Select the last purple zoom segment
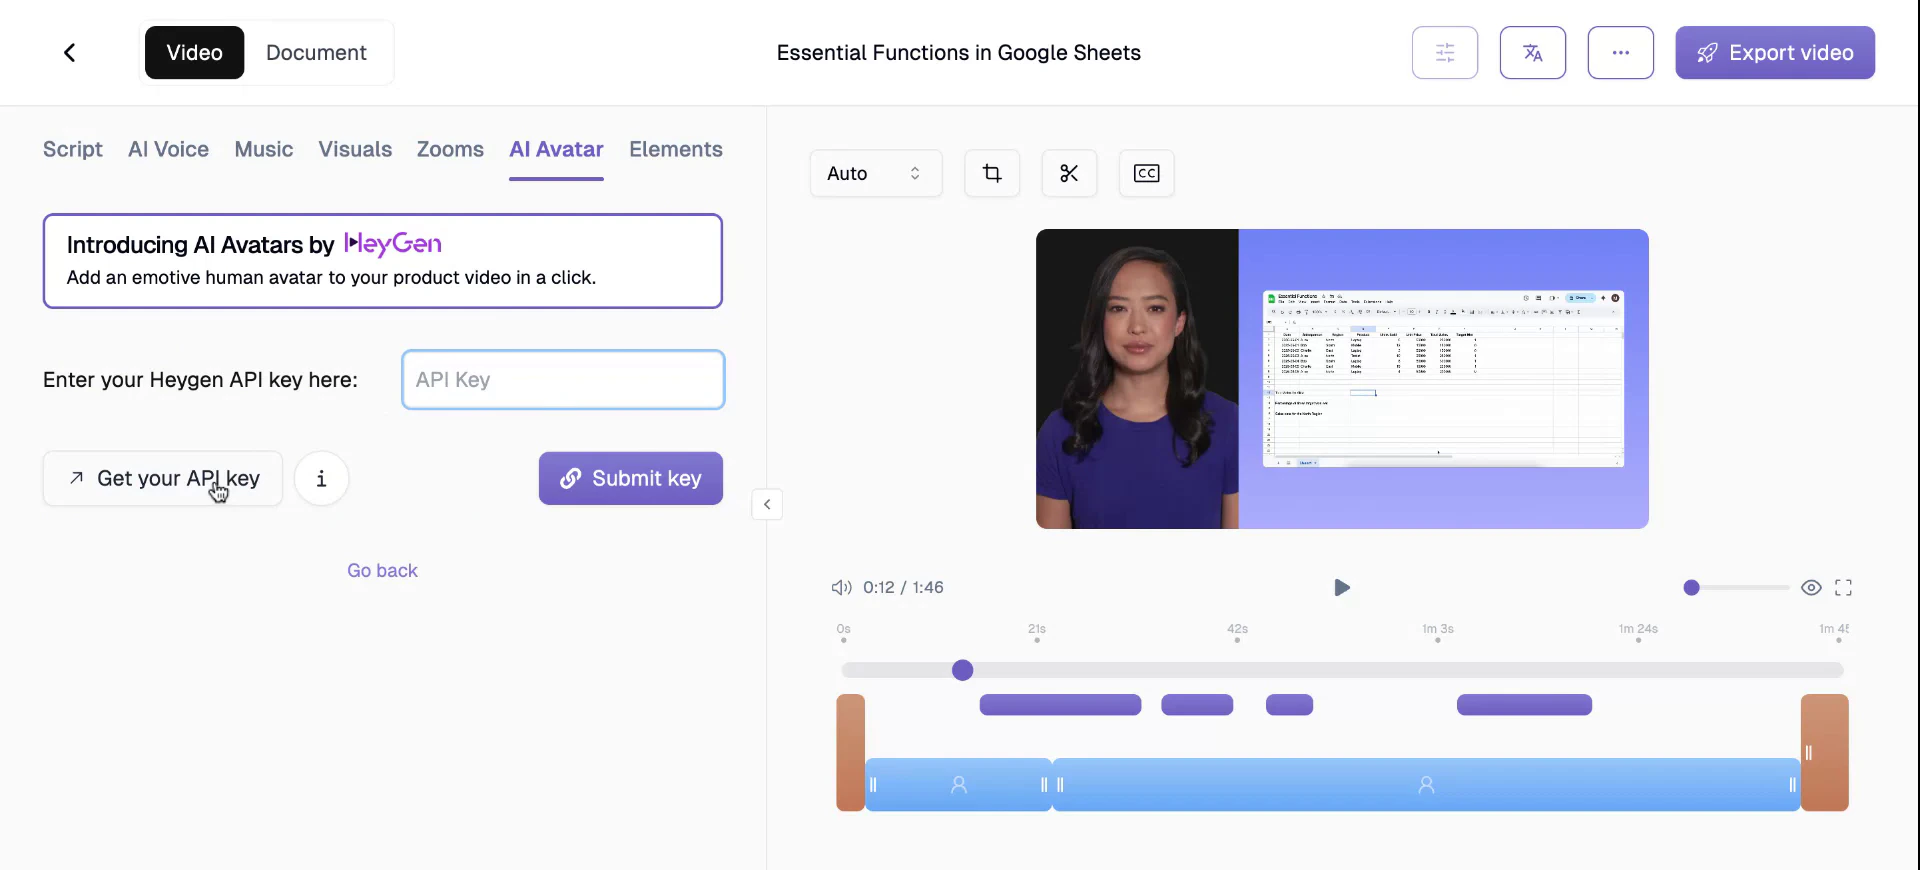The image size is (1920, 870). (x=1524, y=705)
